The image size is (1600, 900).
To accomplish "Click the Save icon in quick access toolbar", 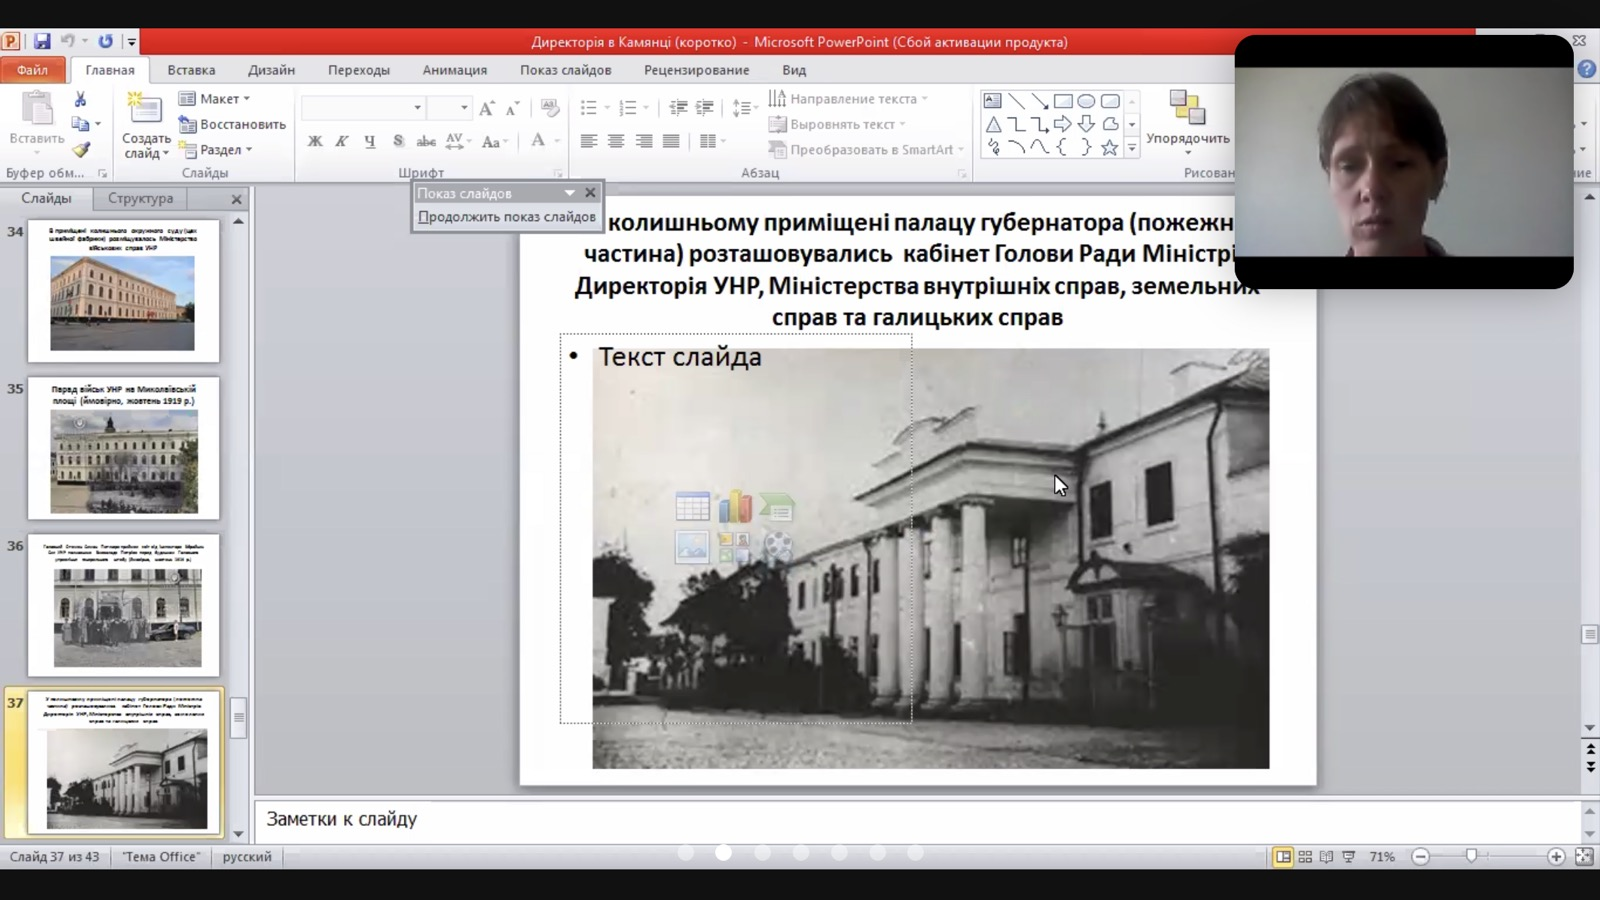I will click(x=41, y=42).
